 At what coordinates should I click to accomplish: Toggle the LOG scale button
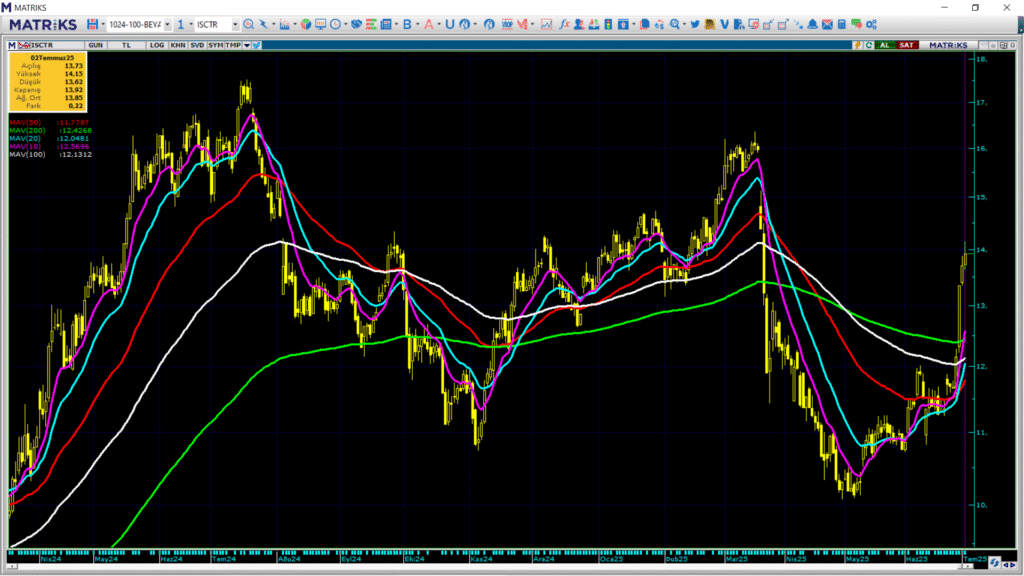tap(157, 45)
